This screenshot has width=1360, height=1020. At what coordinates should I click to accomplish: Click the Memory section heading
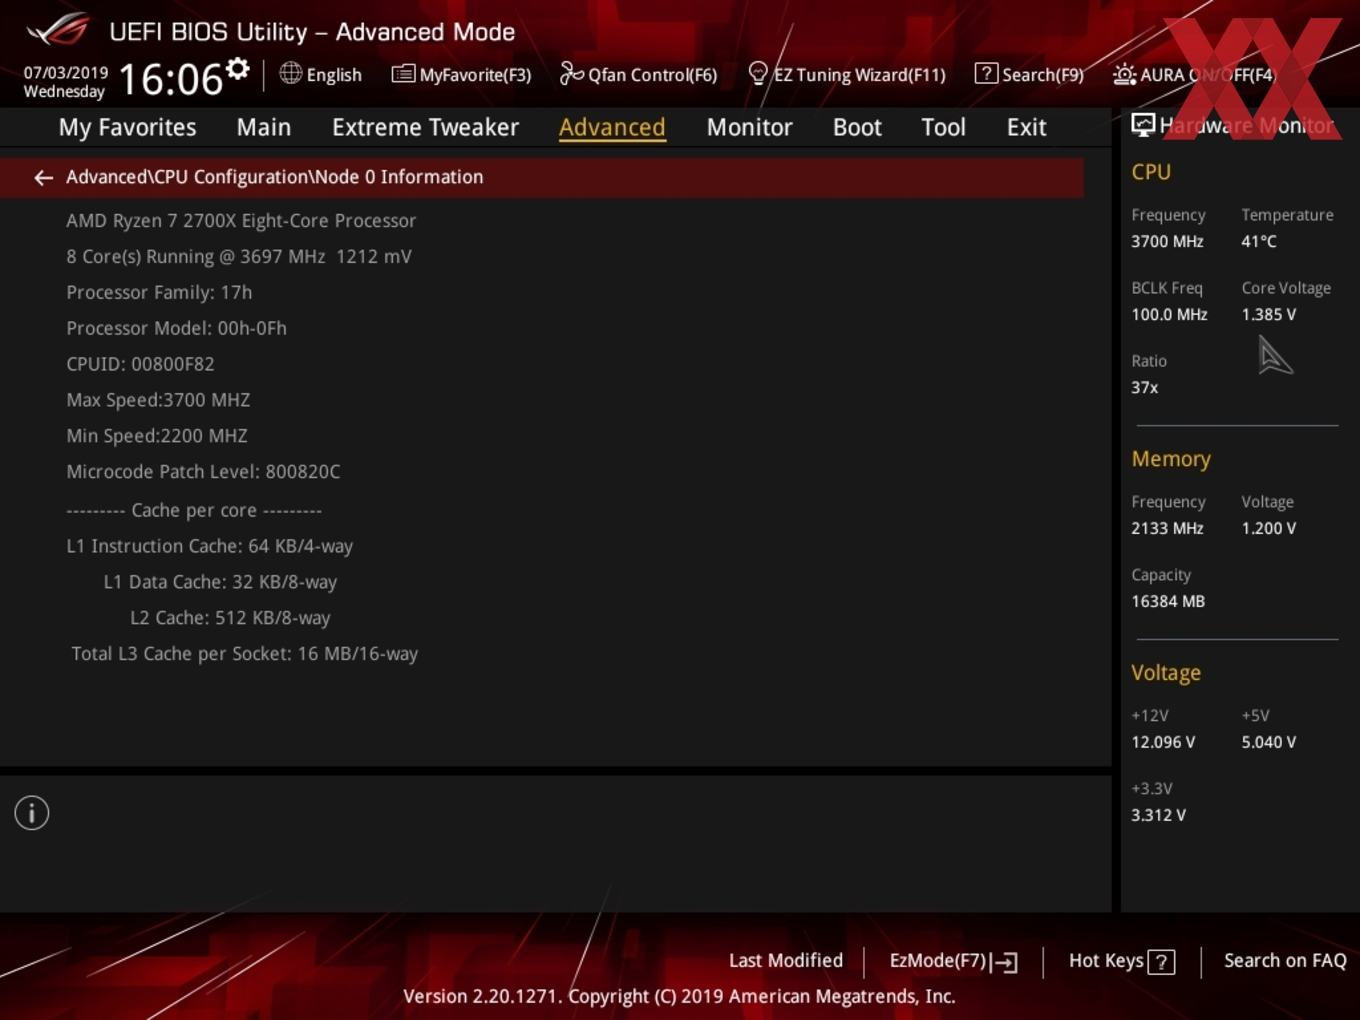click(x=1171, y=459)
